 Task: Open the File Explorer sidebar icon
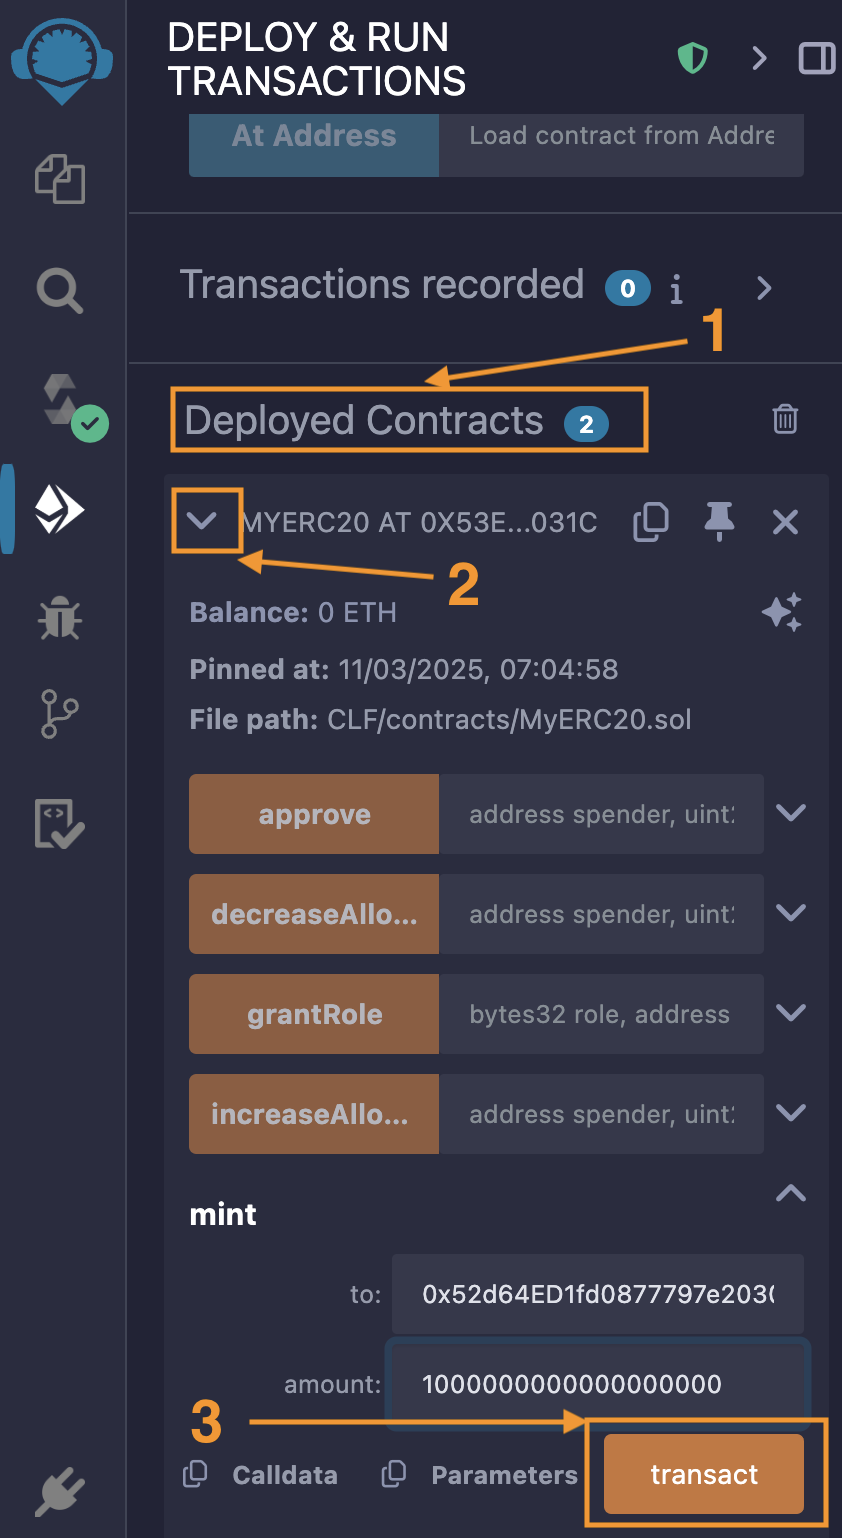[x=60, y=180]
